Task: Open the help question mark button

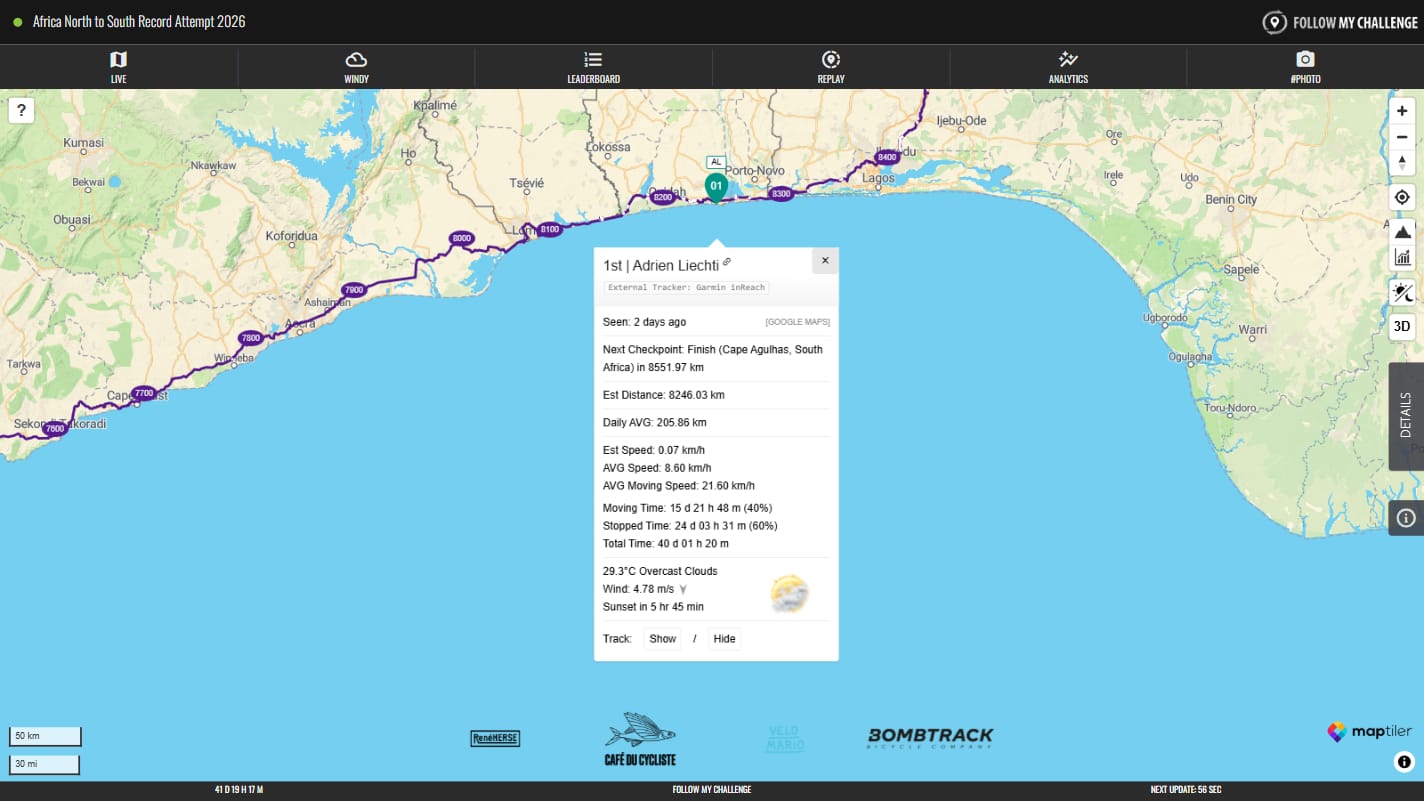Action: [x=21, y=111]
